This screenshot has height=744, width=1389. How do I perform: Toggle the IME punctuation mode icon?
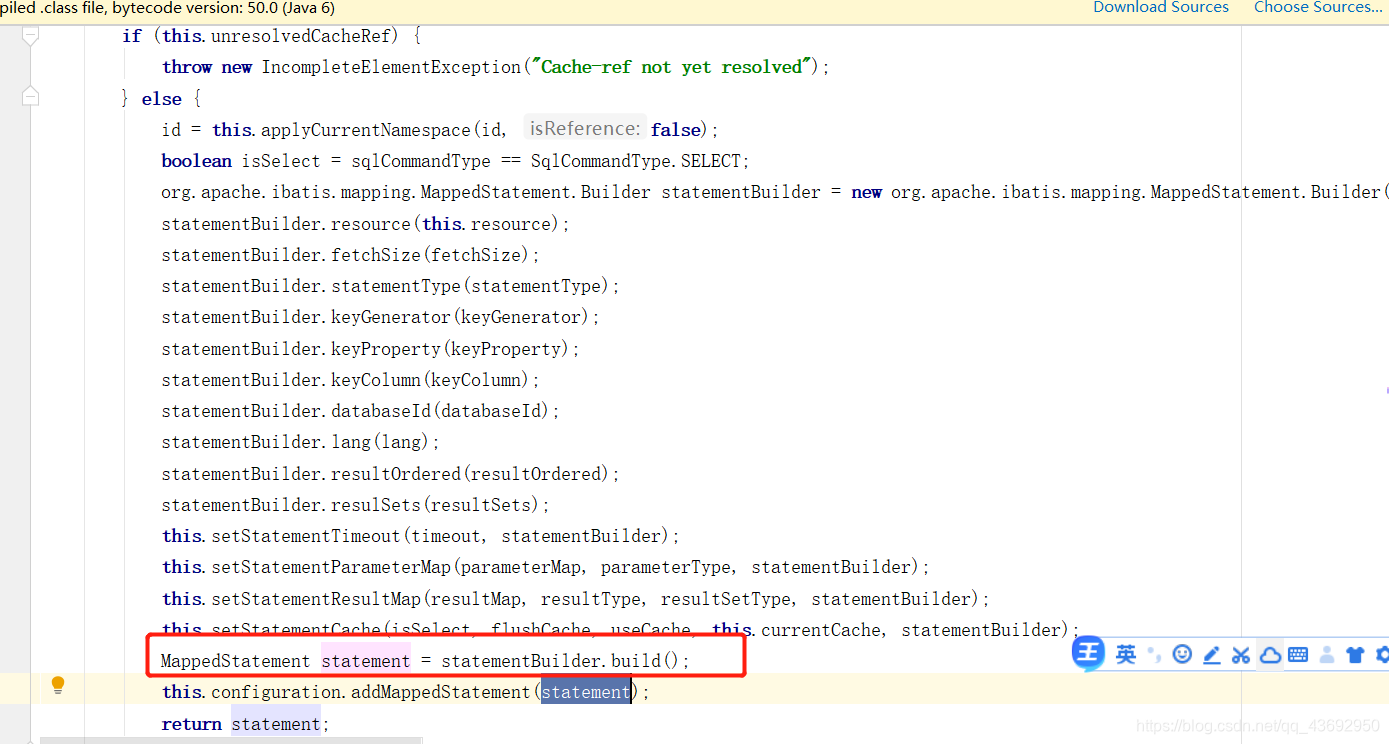1154,656
